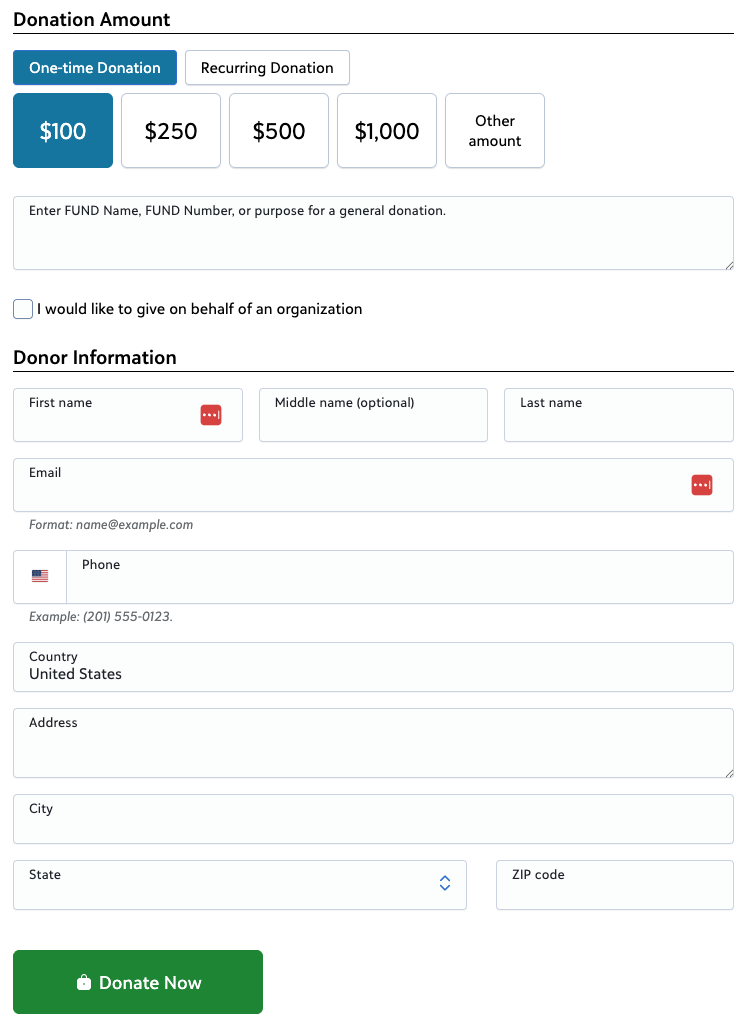
Task: Click password manager icon in Email field
Action: (x=702, y=485)
